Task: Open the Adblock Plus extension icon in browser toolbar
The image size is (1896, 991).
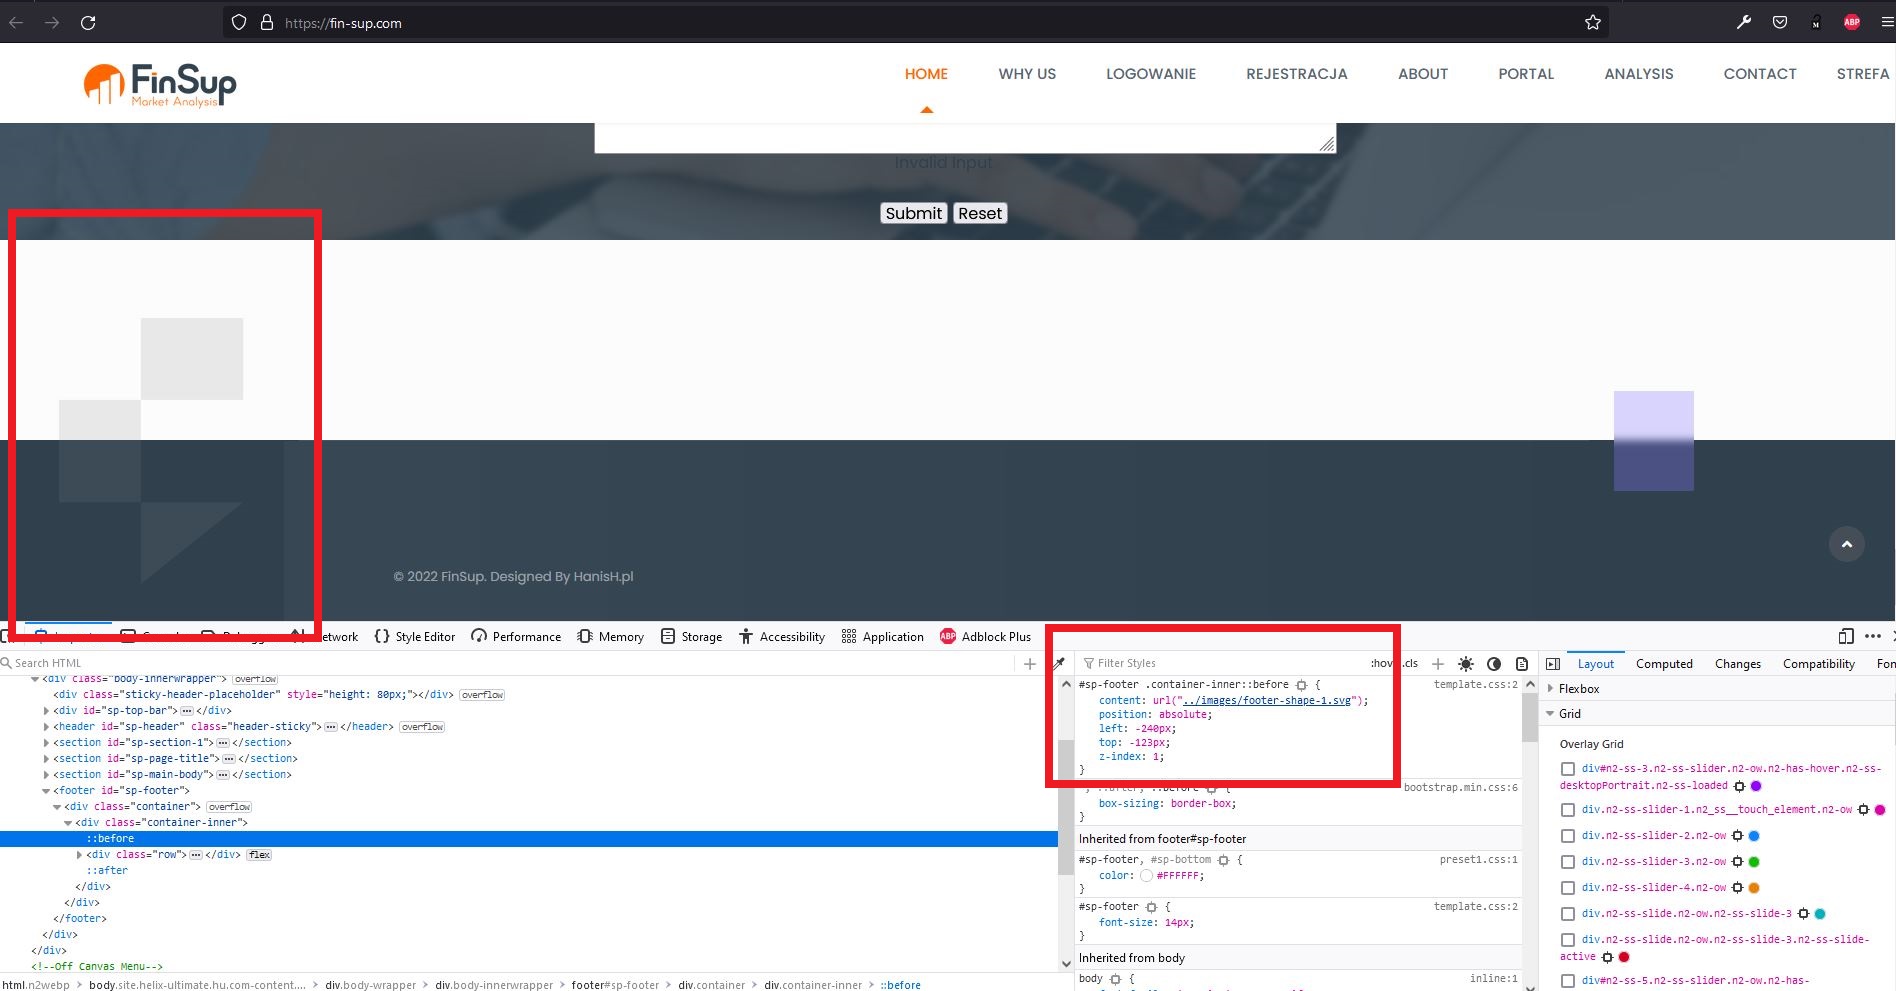Action: (x=1851, y=23)
